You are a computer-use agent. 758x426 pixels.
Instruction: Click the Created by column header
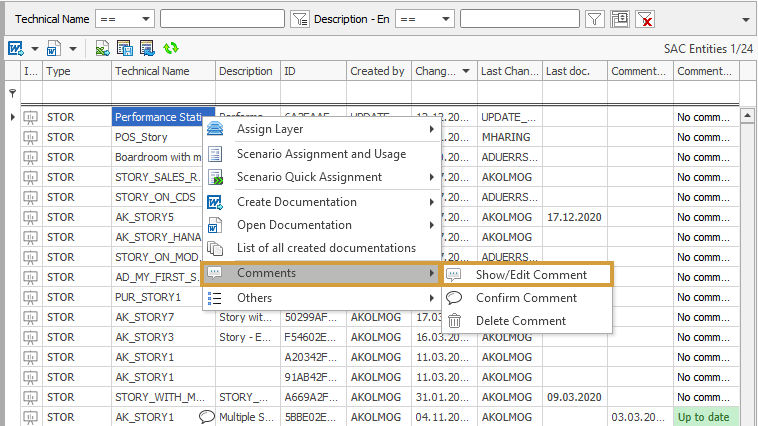377,71
